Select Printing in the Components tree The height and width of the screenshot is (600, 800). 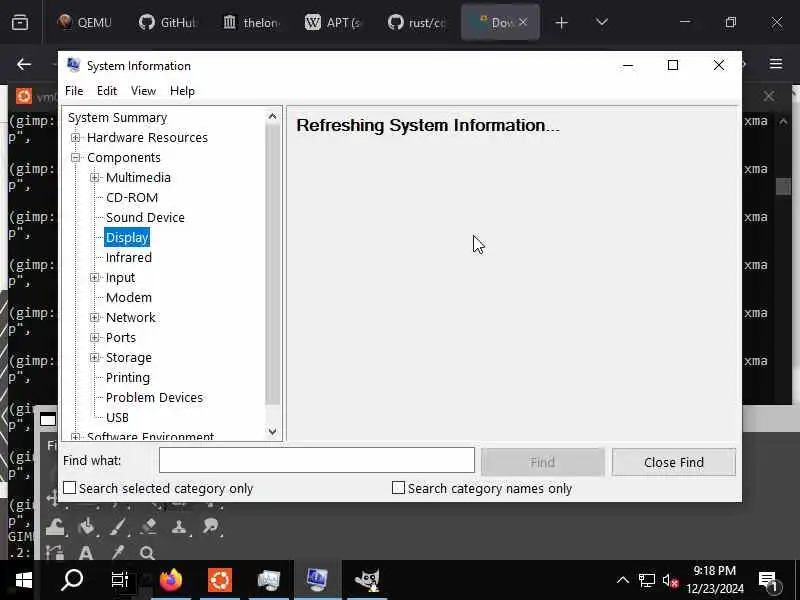pos(128,378)
